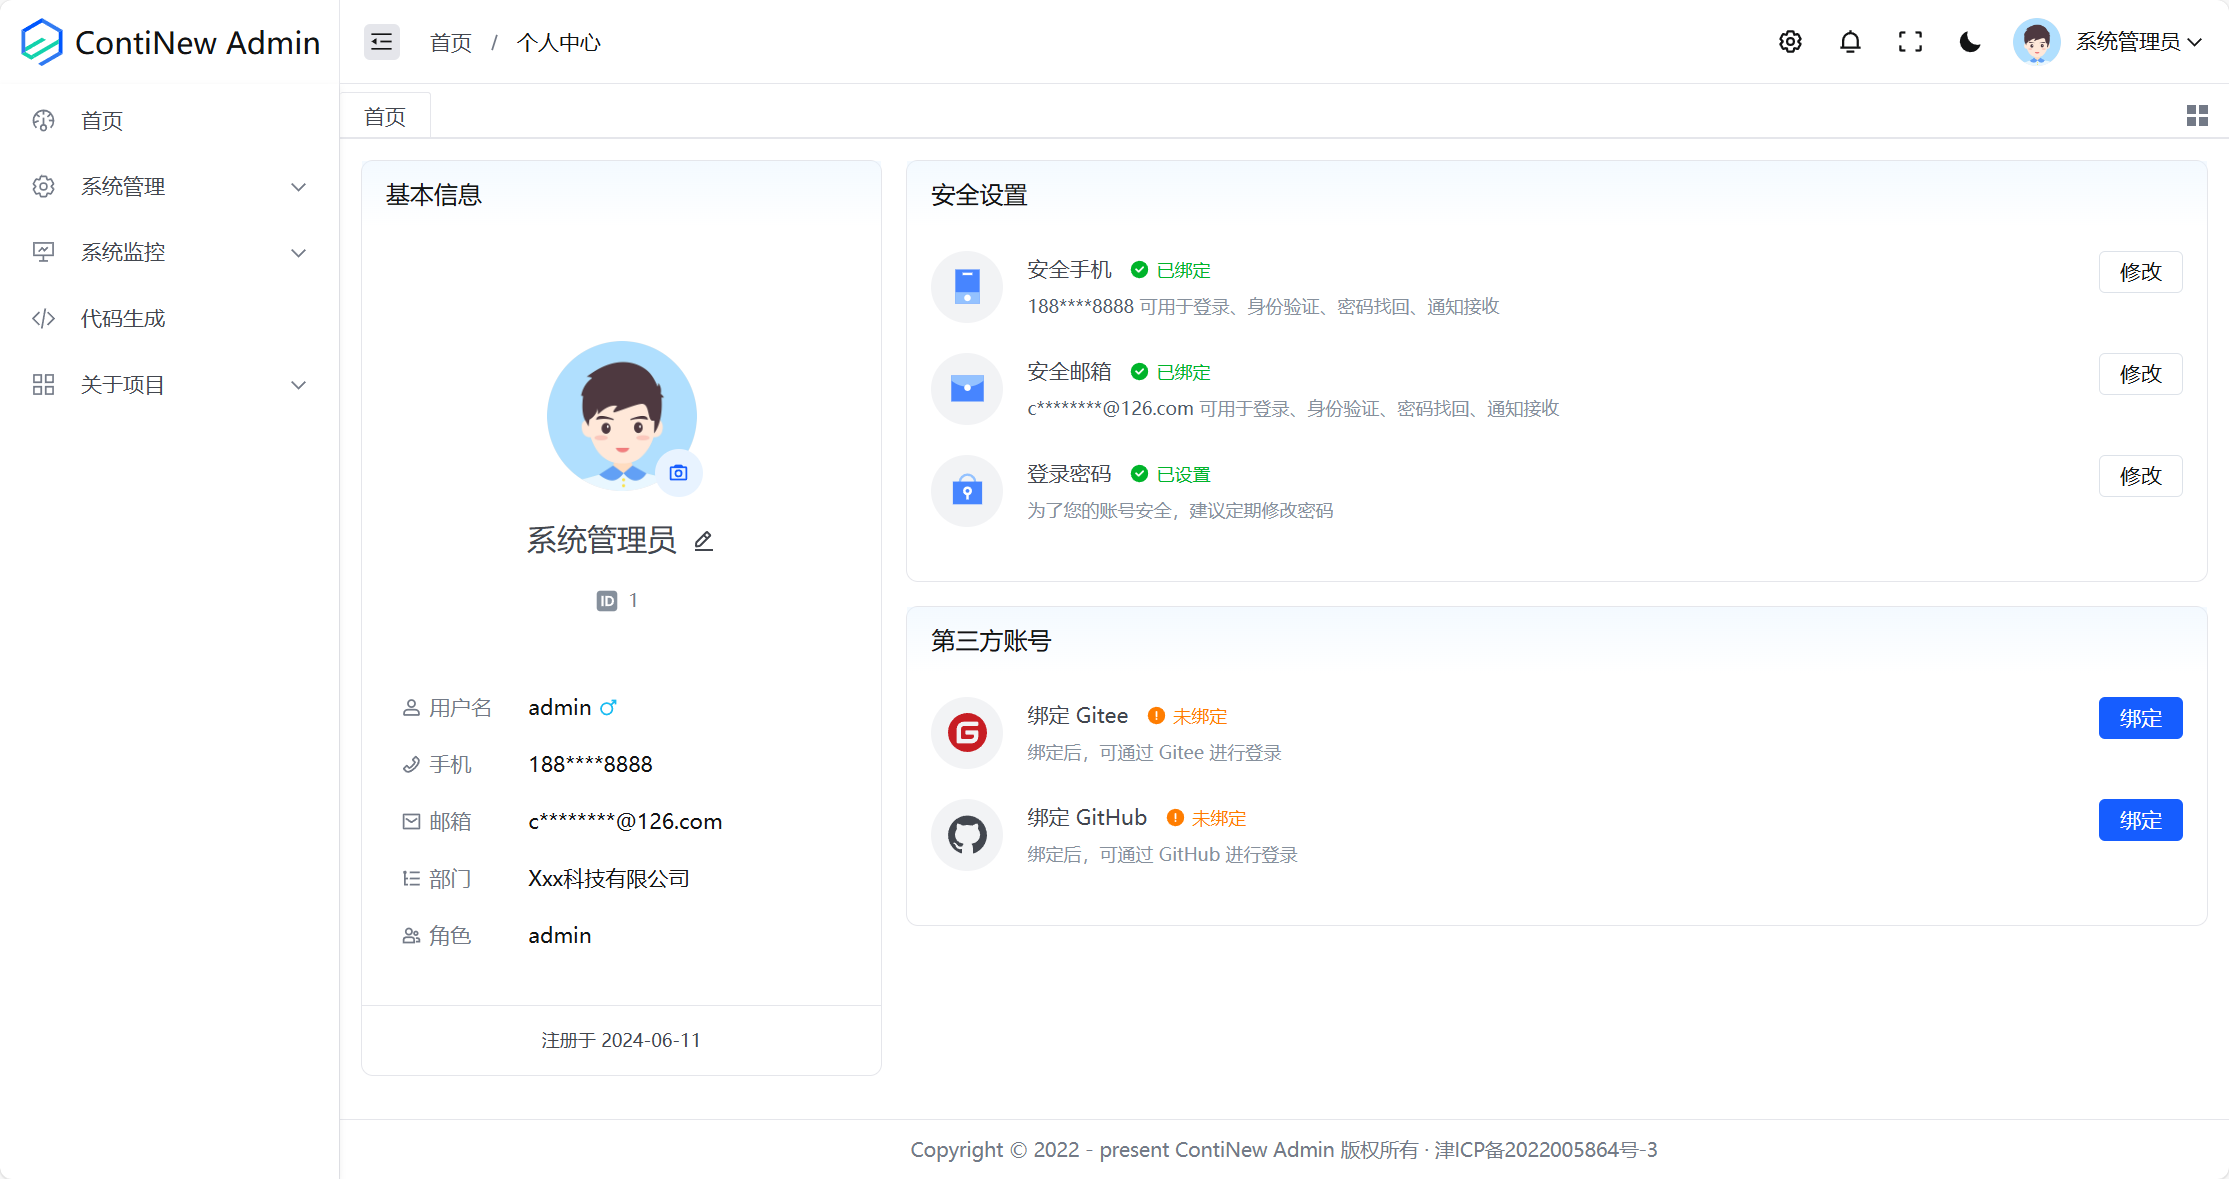Viewport: 2229px width, 1179px height.
Task: Click the GitHub icon in 第三方账号
Action: tap(966, 834)
